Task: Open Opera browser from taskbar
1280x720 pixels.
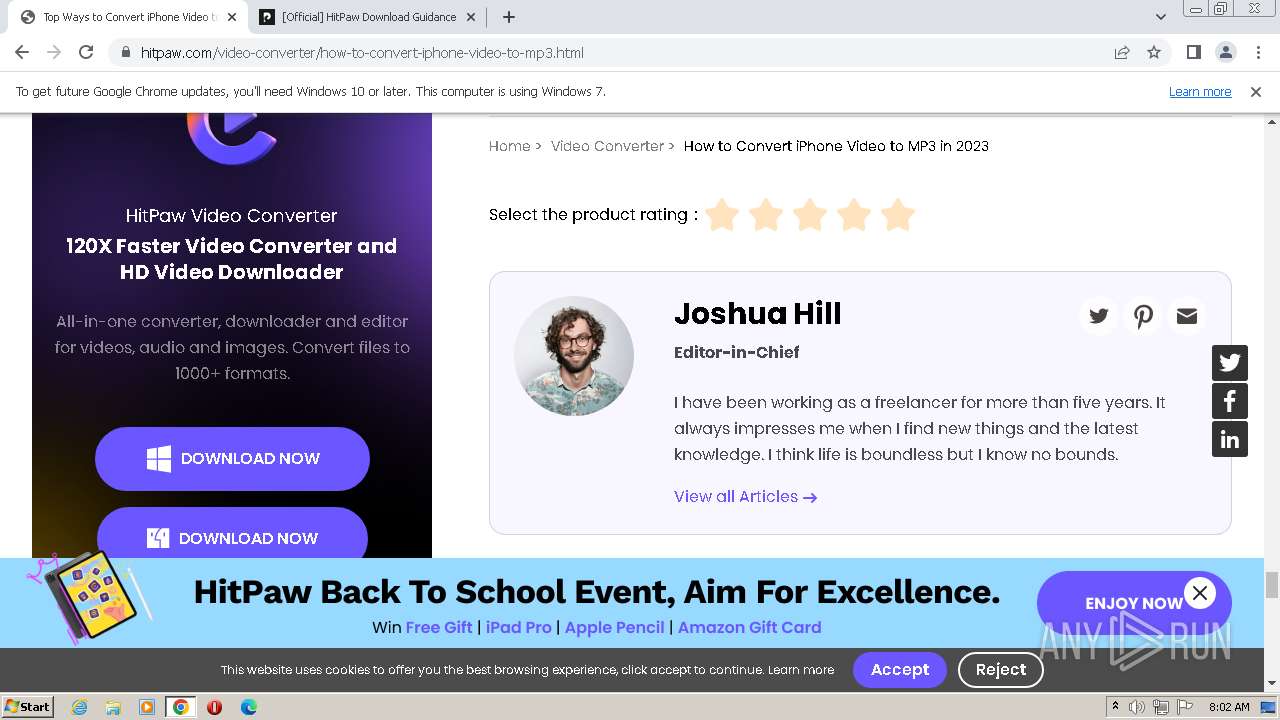Action: point(214,707)
